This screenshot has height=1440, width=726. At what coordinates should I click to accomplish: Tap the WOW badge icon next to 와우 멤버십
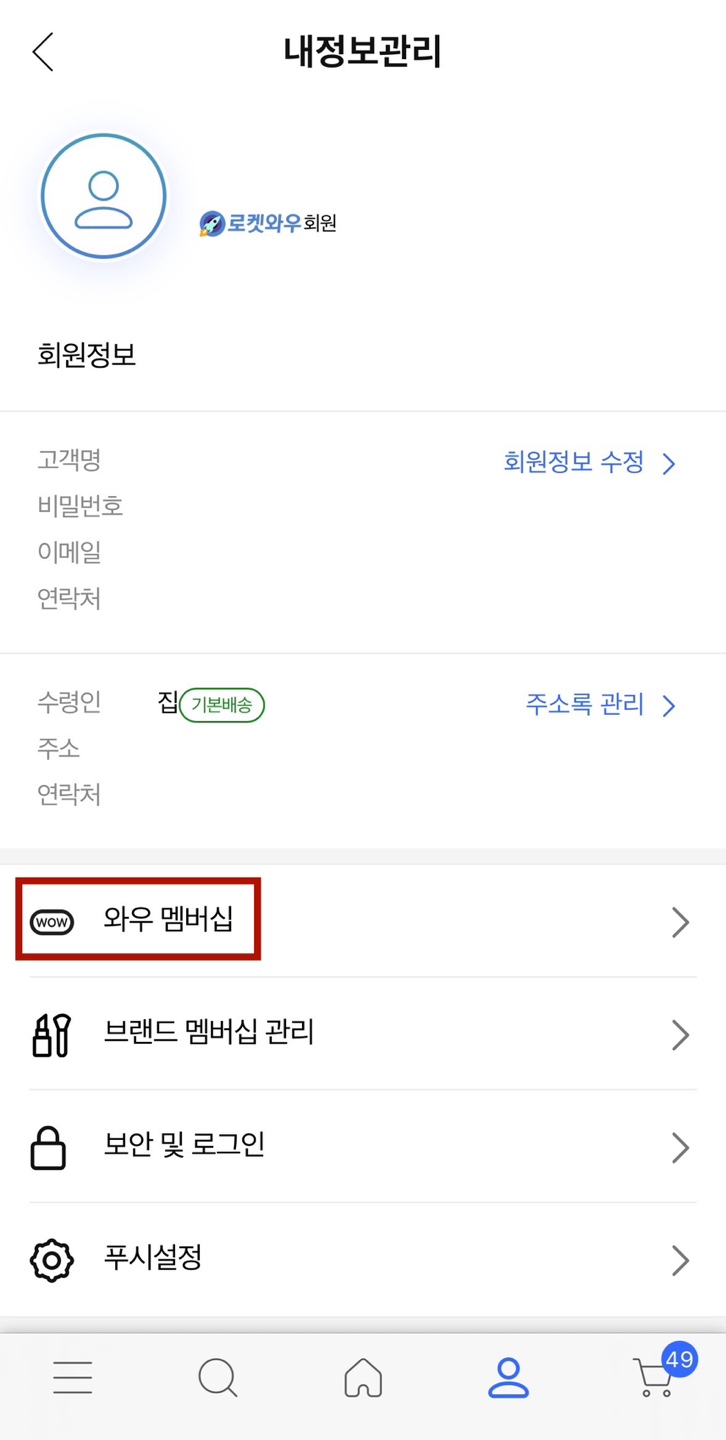pos(51,920)
